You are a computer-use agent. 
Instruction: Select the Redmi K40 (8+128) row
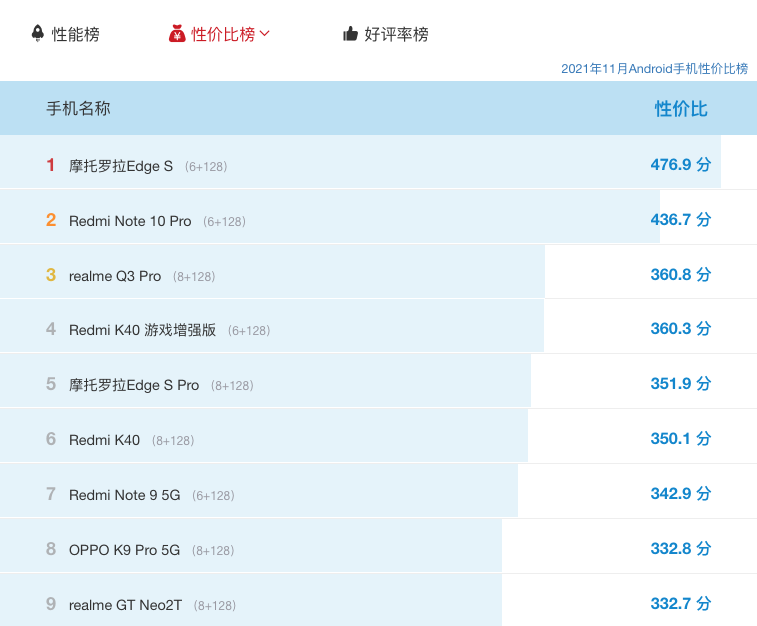pos(378,436)
